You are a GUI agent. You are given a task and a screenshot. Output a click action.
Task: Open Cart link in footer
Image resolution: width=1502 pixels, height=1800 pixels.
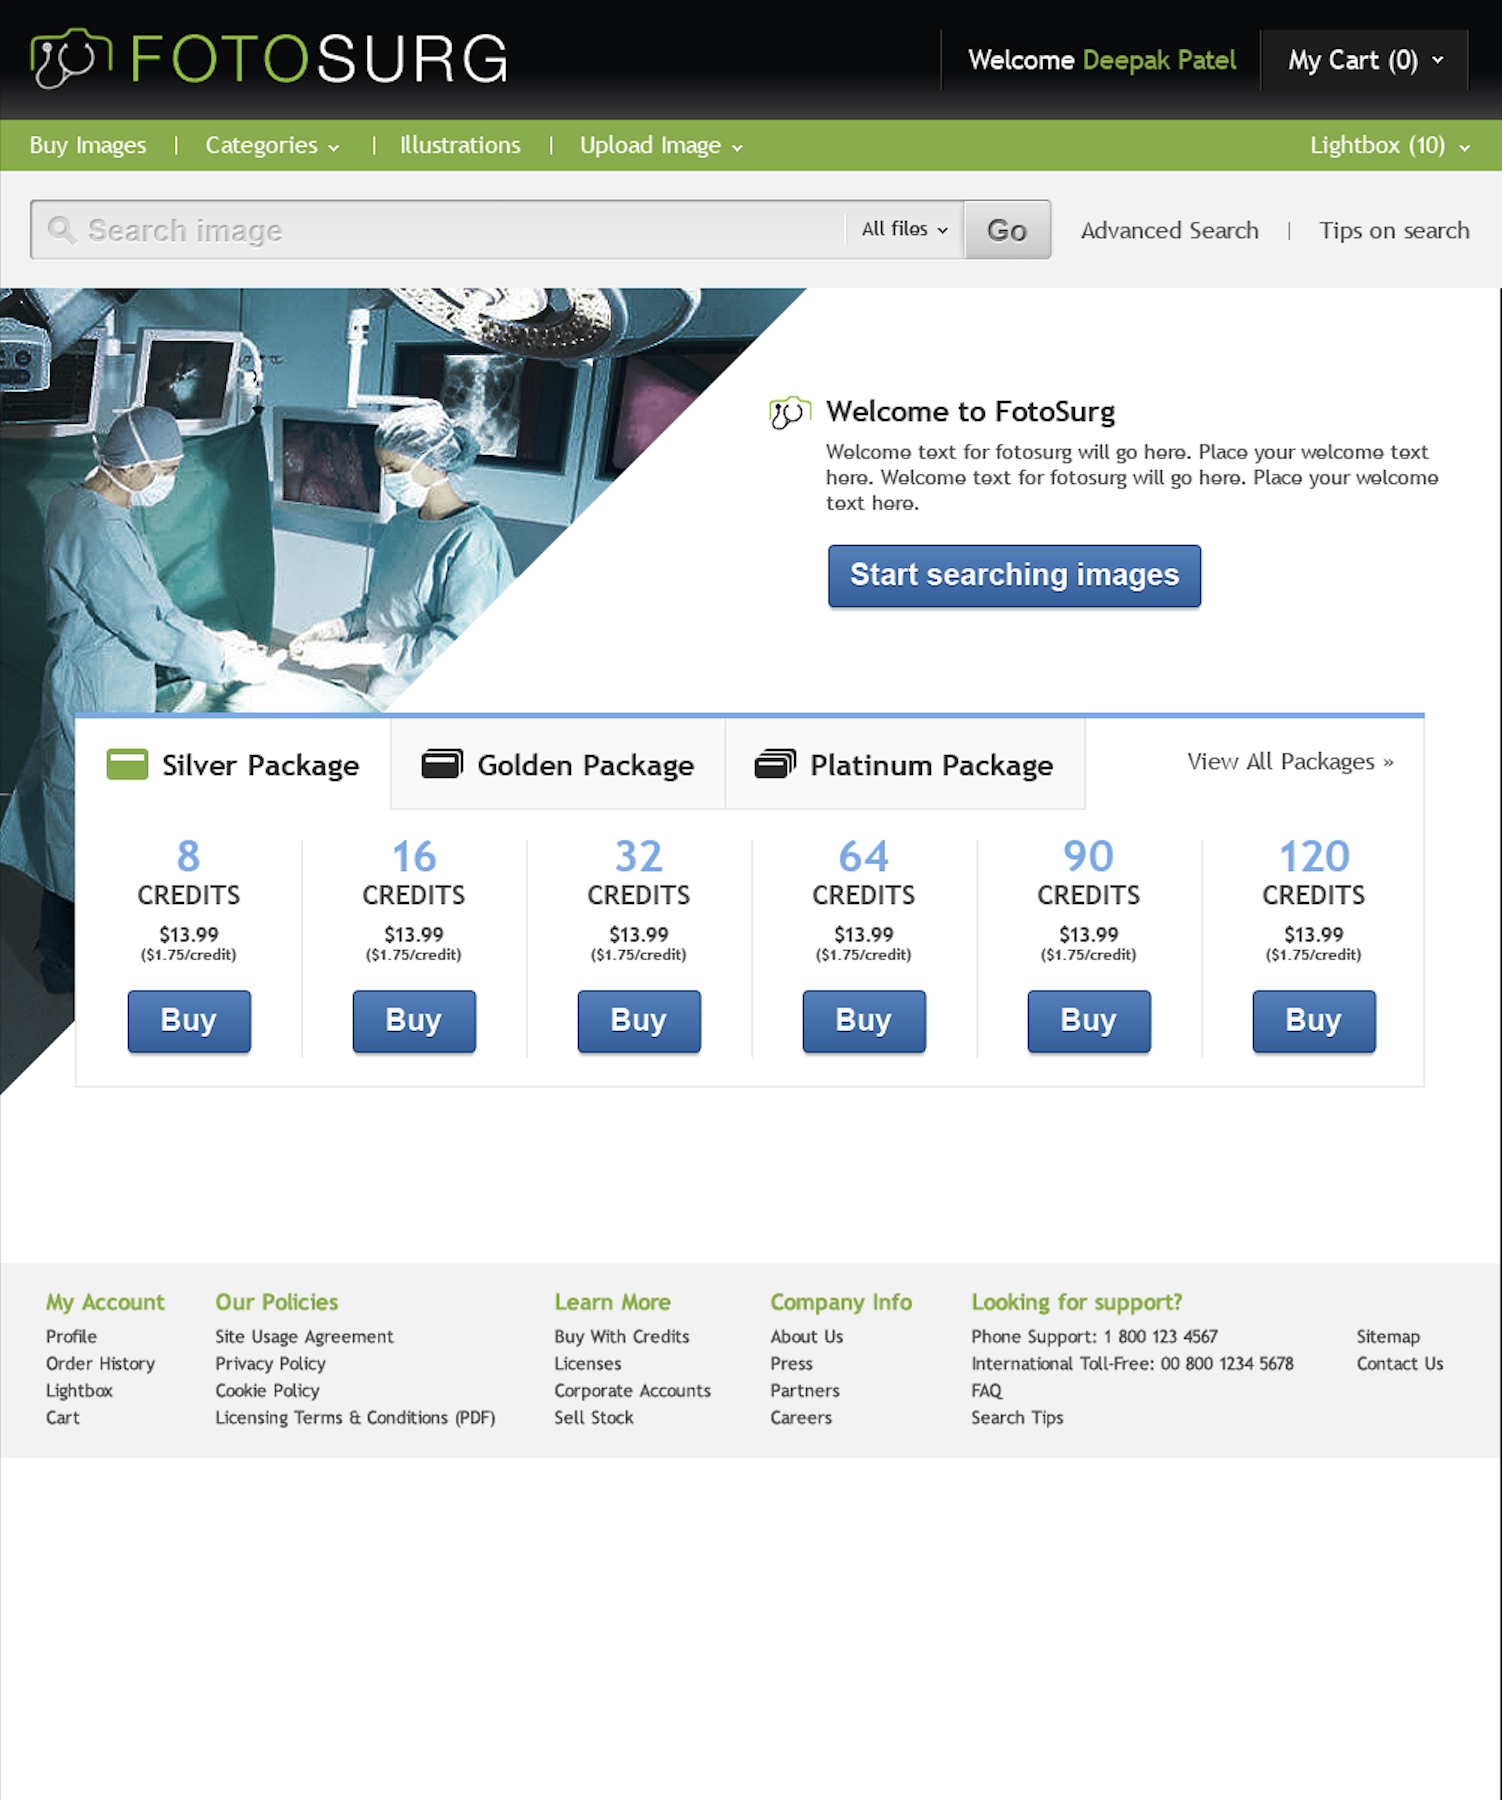coord(62,1418)
